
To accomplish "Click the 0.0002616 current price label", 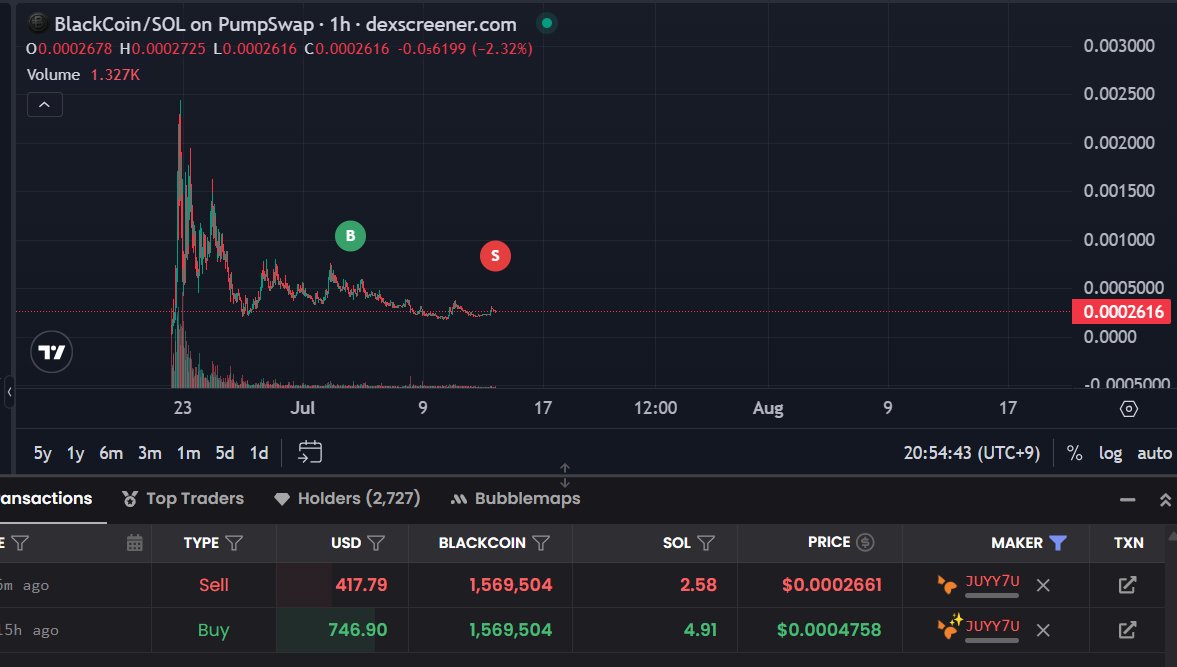I will point(1121,311).
